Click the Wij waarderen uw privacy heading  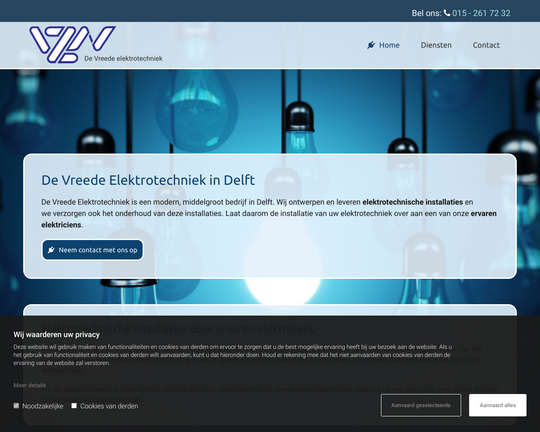(x=56, y=335)
